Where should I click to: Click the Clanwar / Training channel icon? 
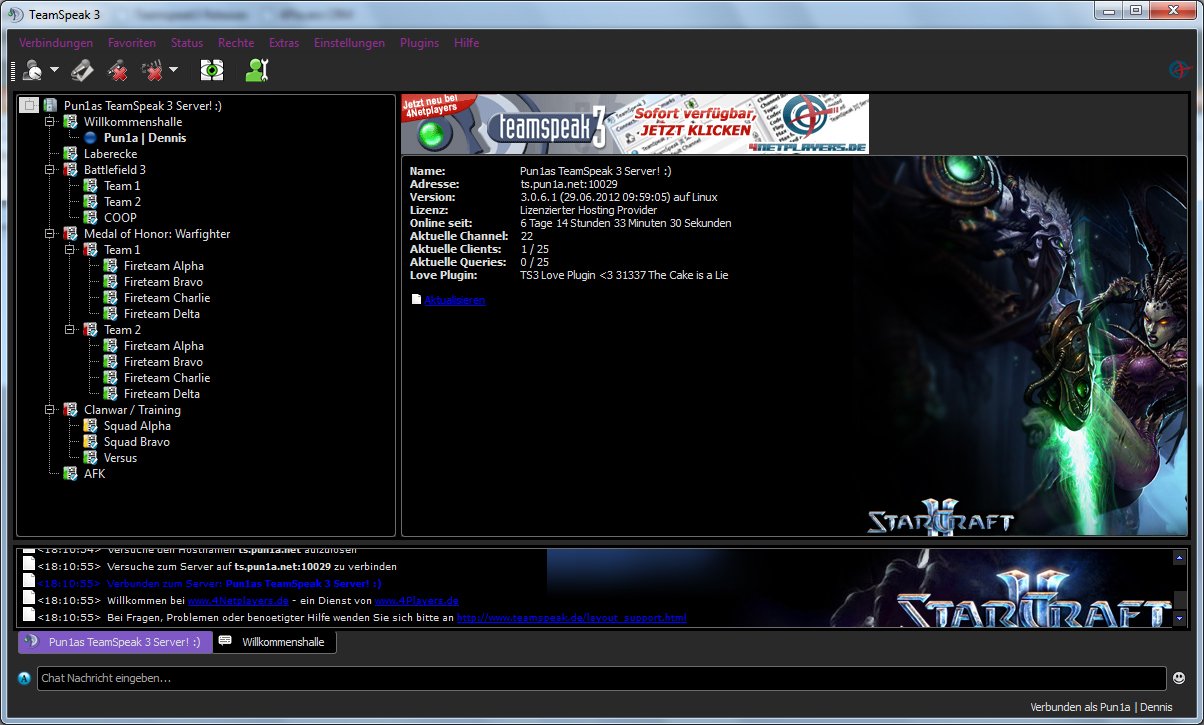pos(70,409)
